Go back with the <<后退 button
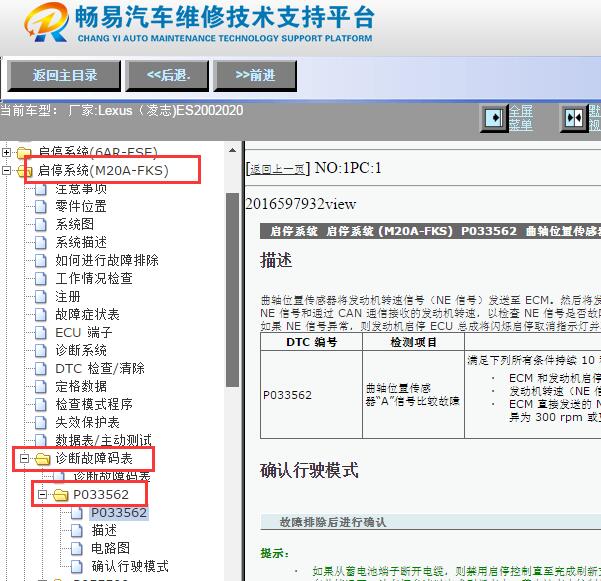Screen dimensions: 601x581 pos(167,75)
